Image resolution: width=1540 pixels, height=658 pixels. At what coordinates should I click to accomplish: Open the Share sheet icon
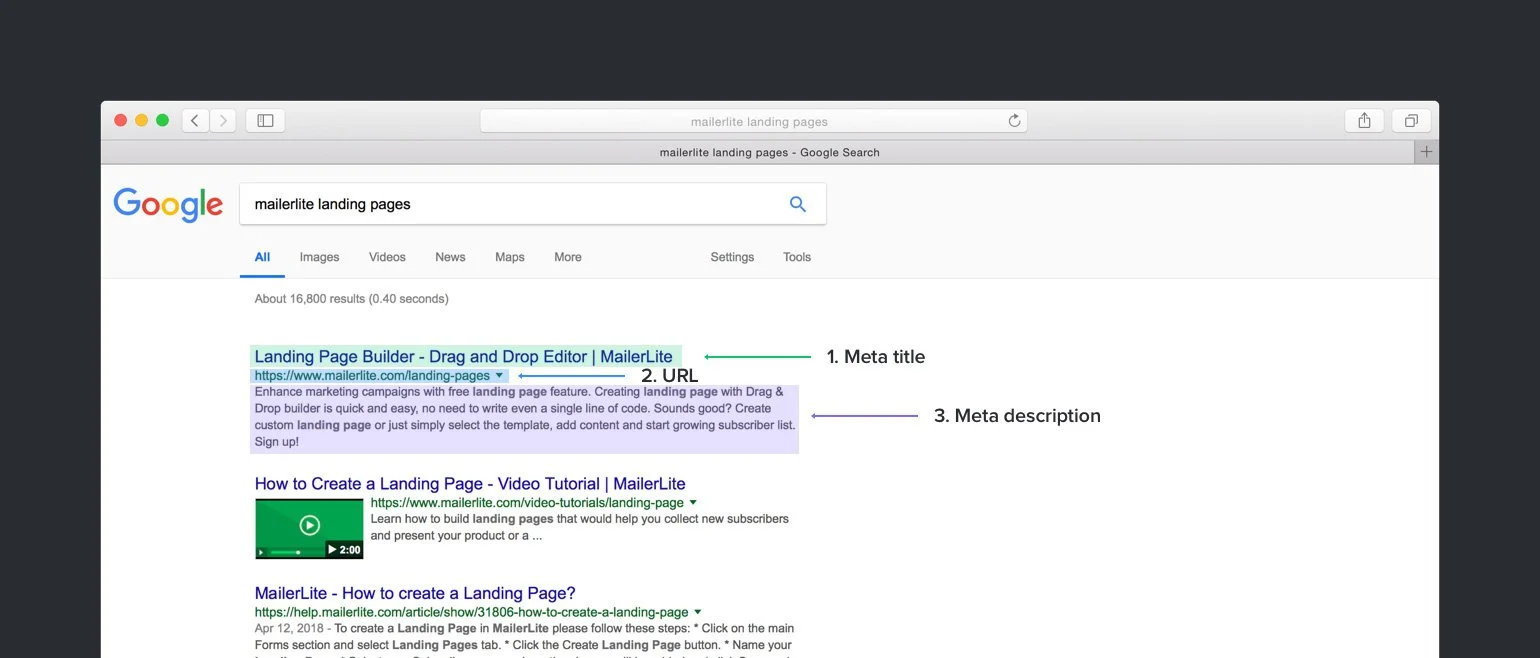tap(1364, 121)
